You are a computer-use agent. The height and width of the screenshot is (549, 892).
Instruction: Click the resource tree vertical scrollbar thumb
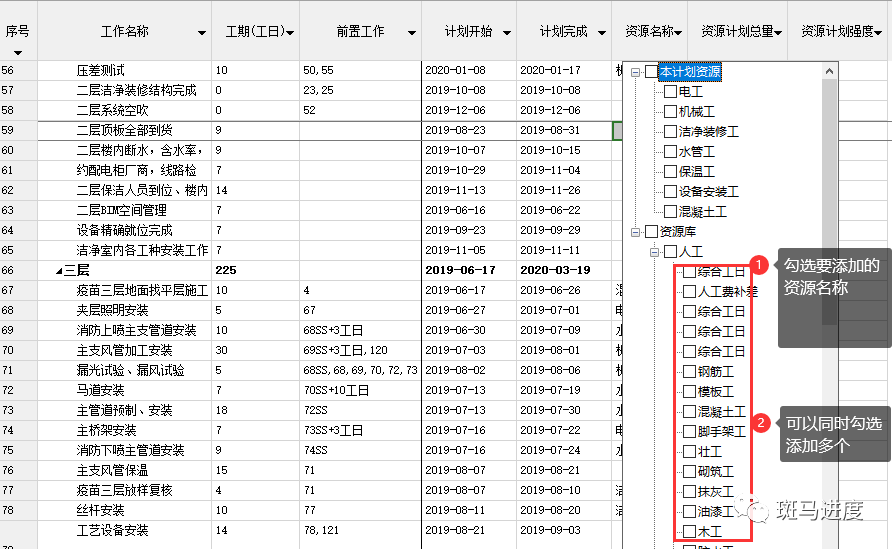coord(829,202)
